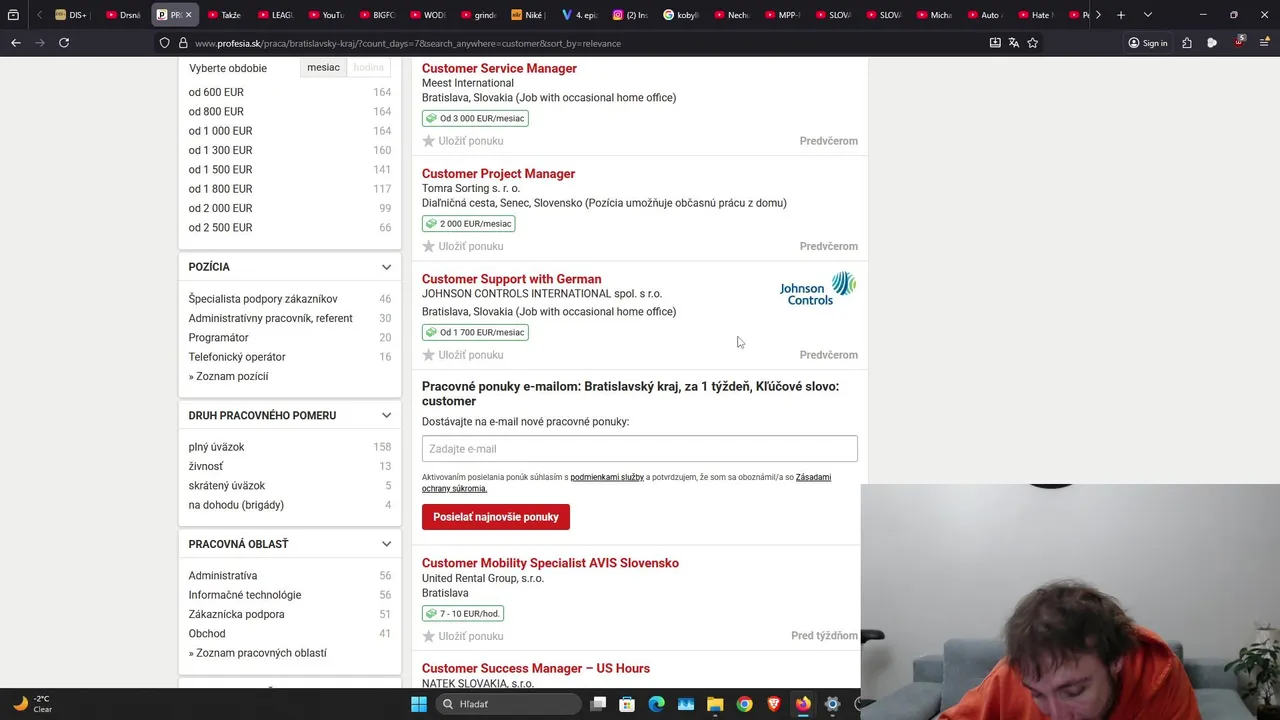Viewport: 1280px width, 720px height.
Task: Launch Microsoft Store from taskbar
Action: point(627,704)
